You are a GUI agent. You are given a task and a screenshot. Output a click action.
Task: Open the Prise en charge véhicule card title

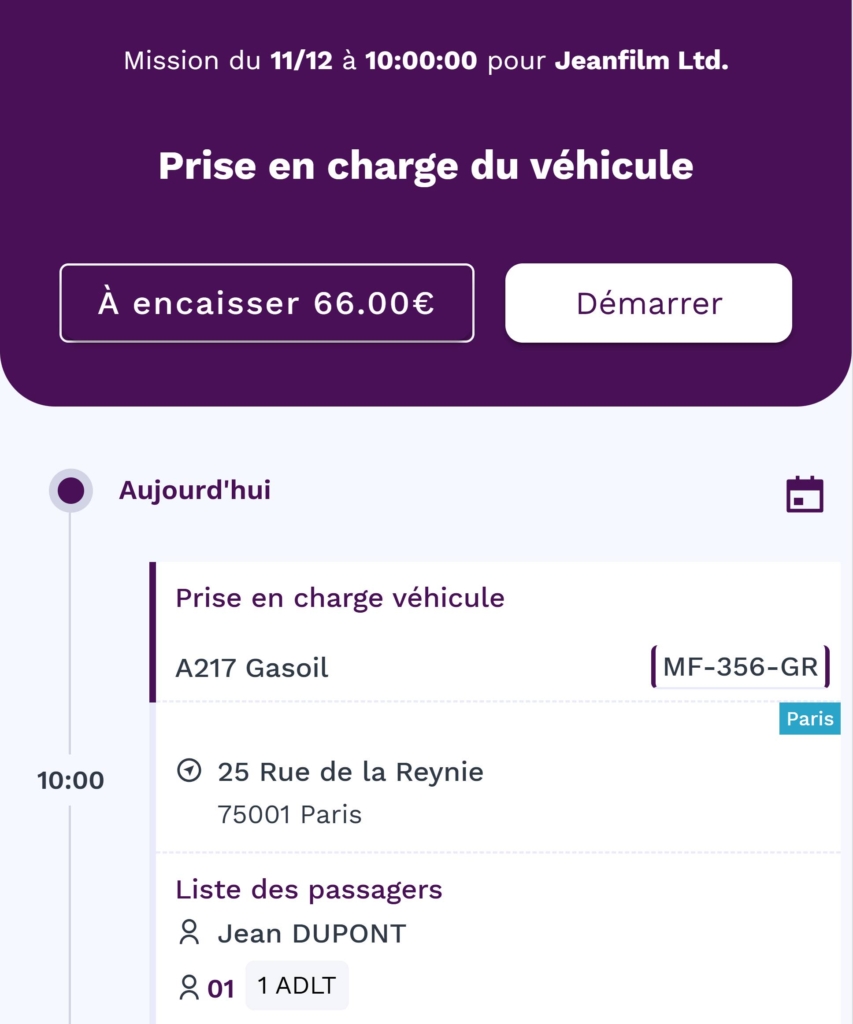click(340, 598)
